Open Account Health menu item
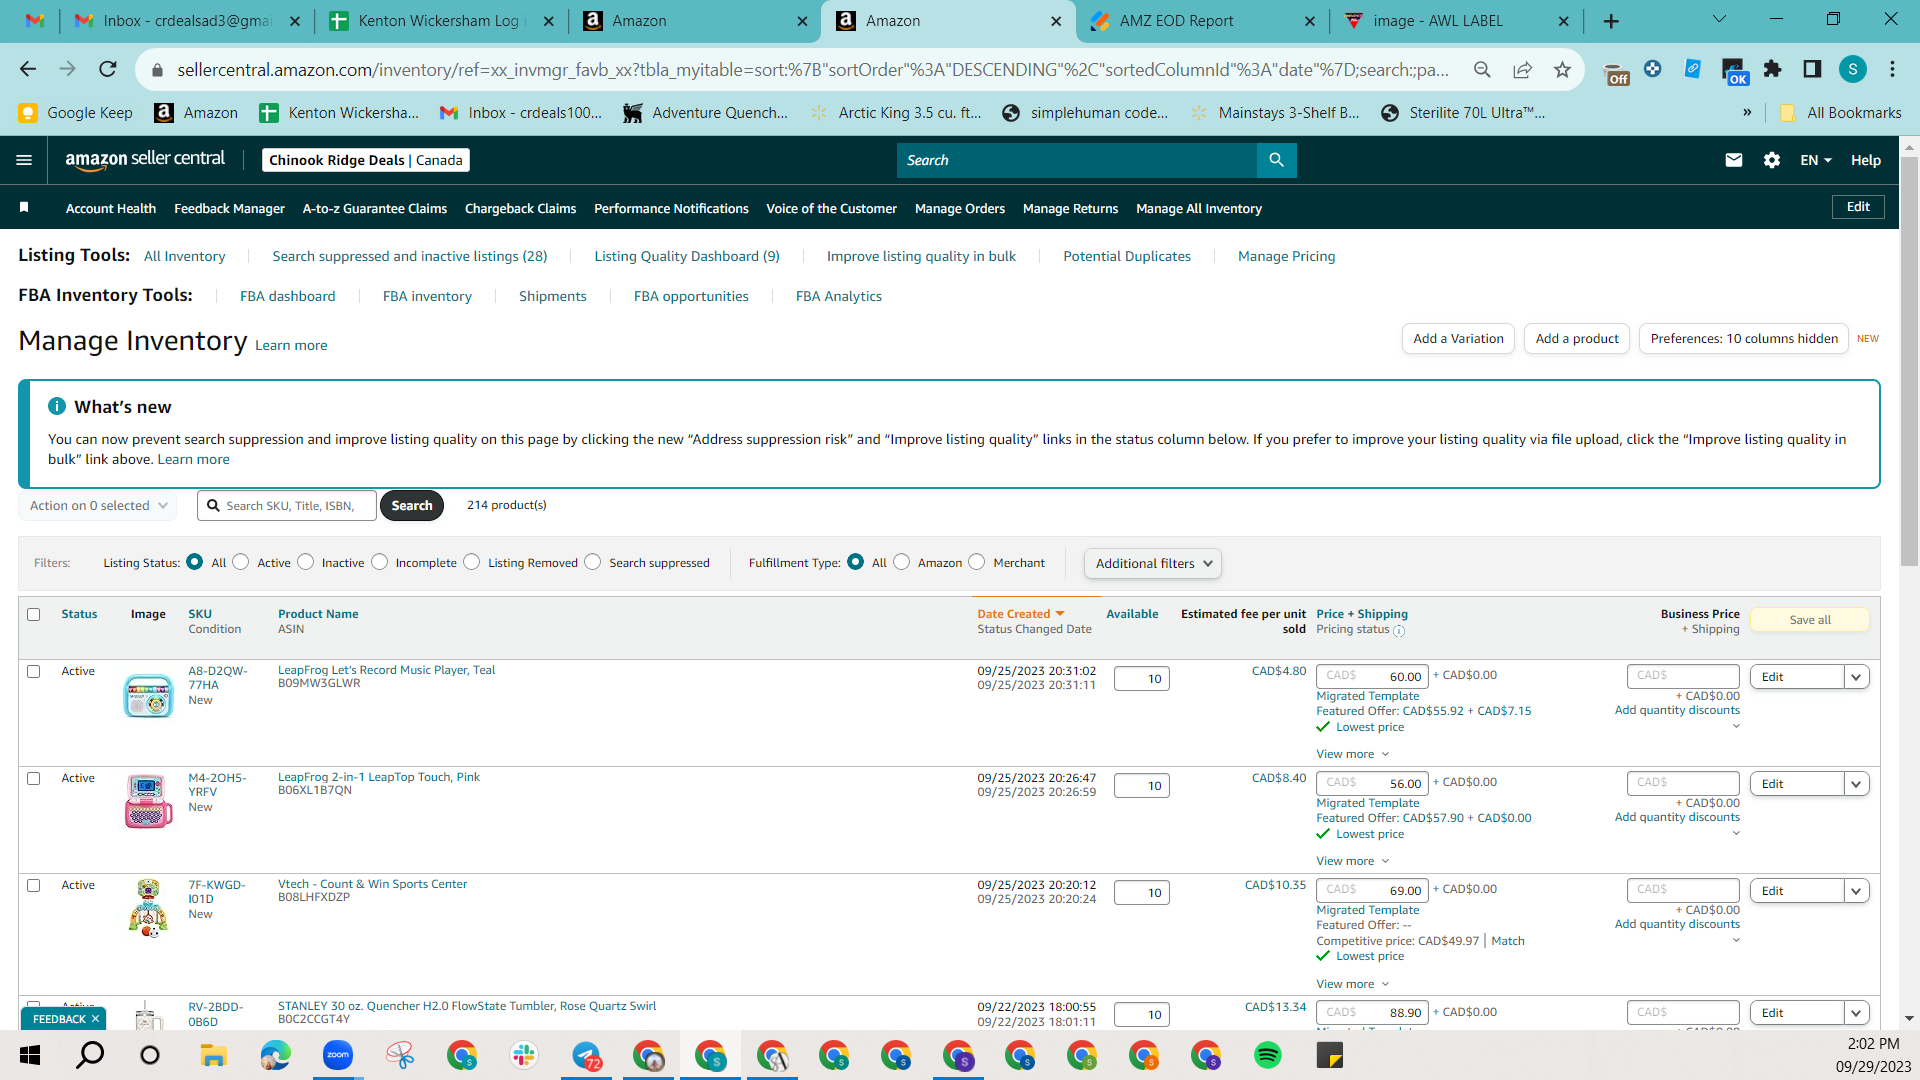Image resolution: width=1920 pixels, height=1080 pixels. 111,208
